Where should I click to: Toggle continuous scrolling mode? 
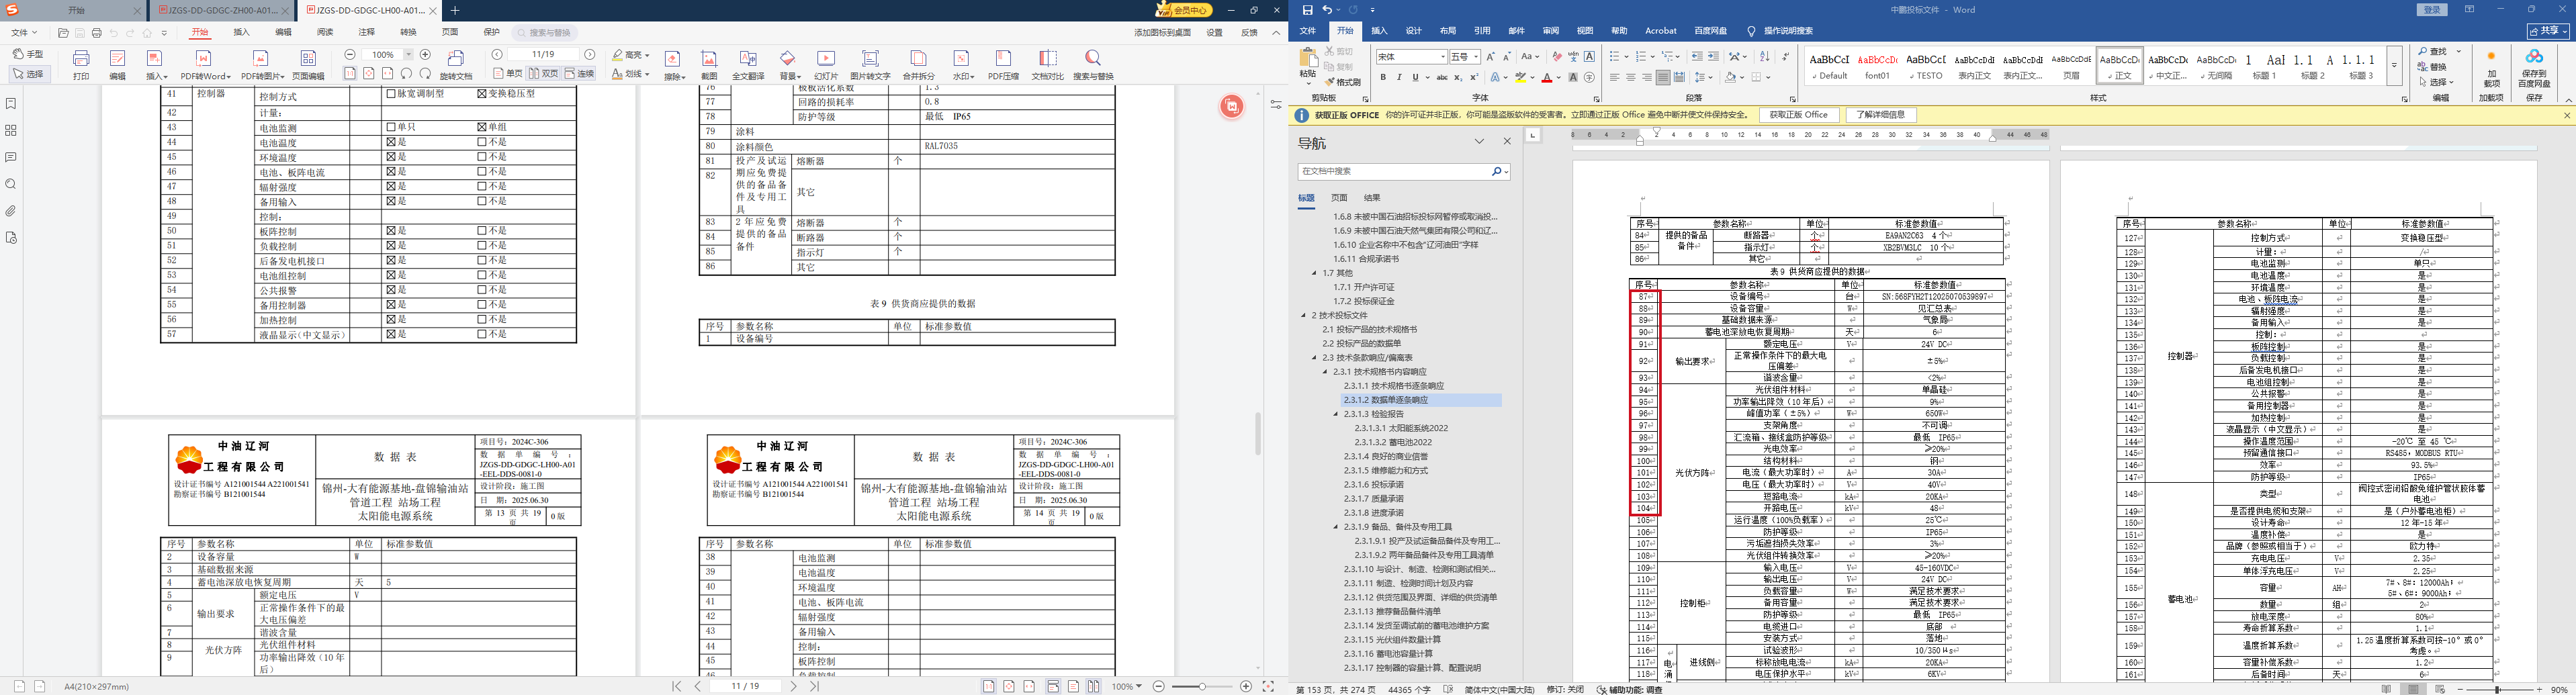click(x=579, y=74)
